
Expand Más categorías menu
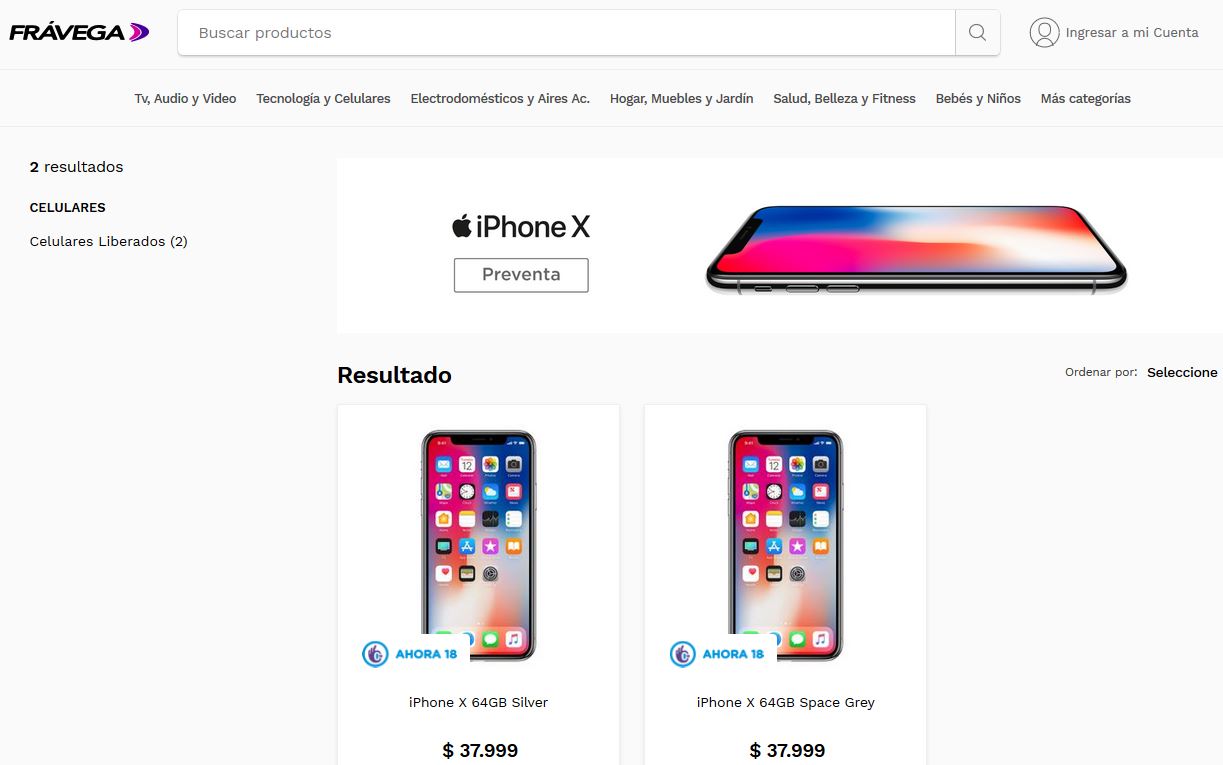click(x=1085, y=98)
